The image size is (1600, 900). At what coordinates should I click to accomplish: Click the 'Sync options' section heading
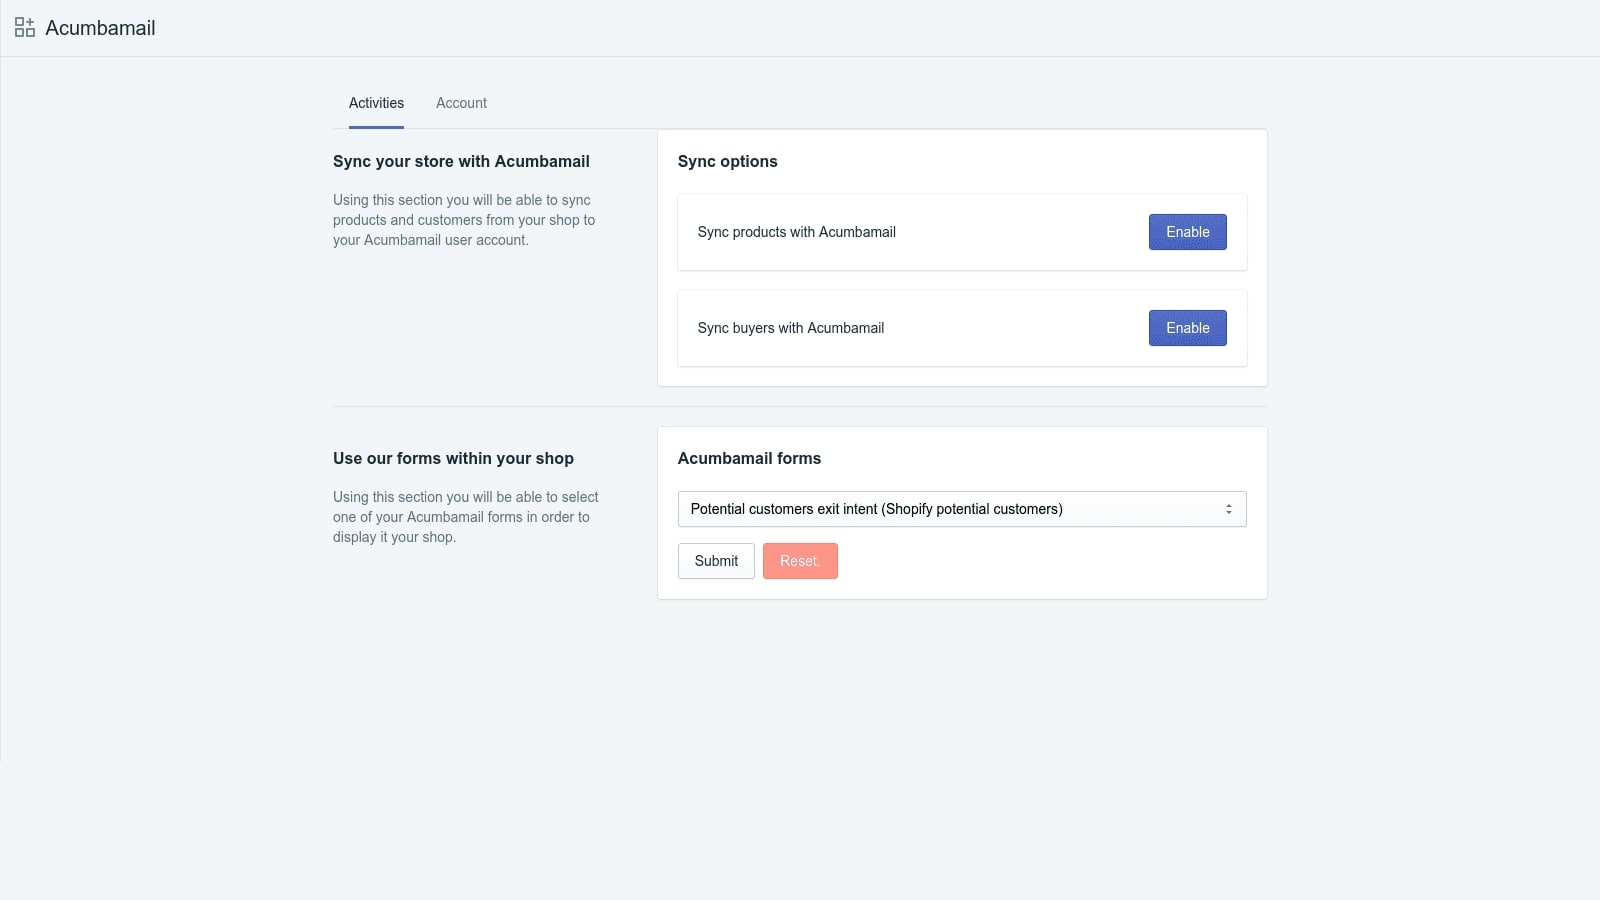coord(728,161)
